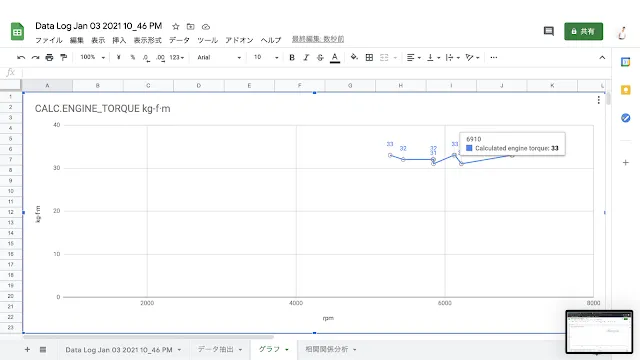Star the Data Log document
The height and width of the screenshot is (360, 640).
click(176, 27)
